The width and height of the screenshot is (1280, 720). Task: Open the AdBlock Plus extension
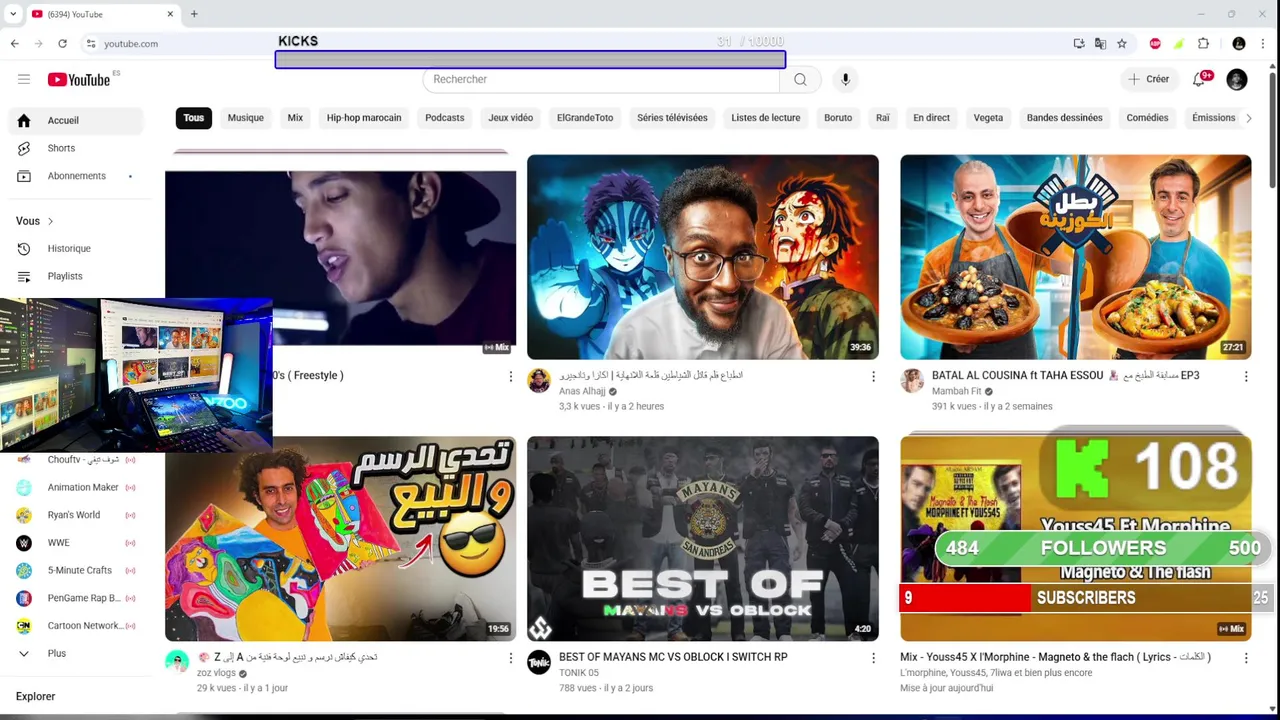pos(1155,43)
